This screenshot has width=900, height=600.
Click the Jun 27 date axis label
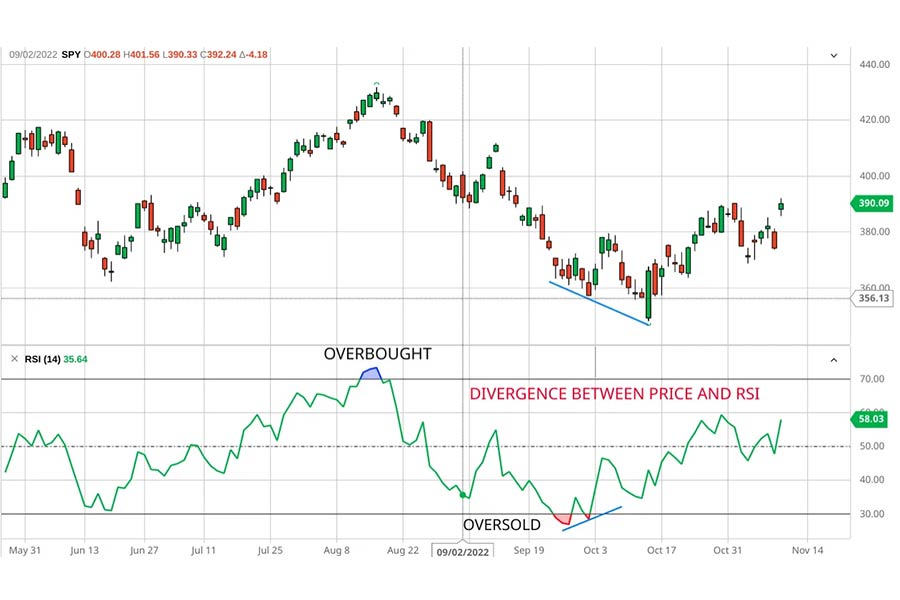coord(144,550)
